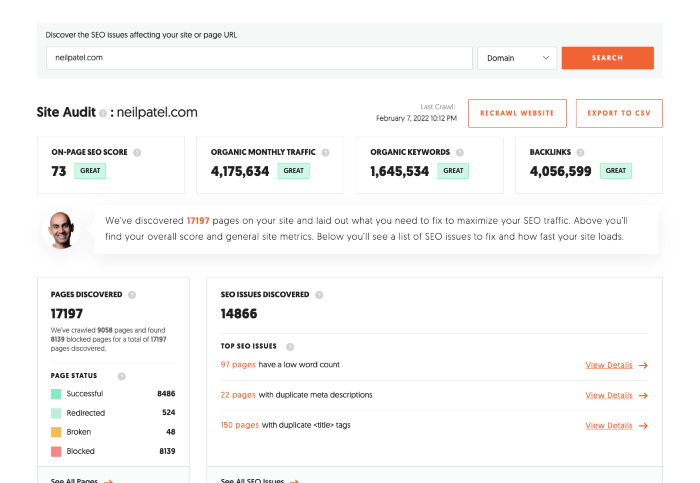The width and height of the screenshot is (700, 483).
Task: Click the Blocked count 8139
Action: 167,451
